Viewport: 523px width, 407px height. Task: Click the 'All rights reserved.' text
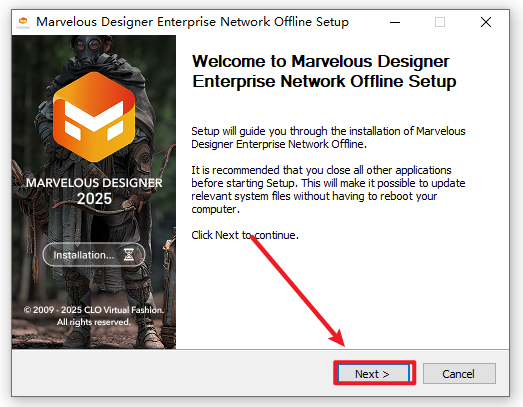tap(94, 322)
